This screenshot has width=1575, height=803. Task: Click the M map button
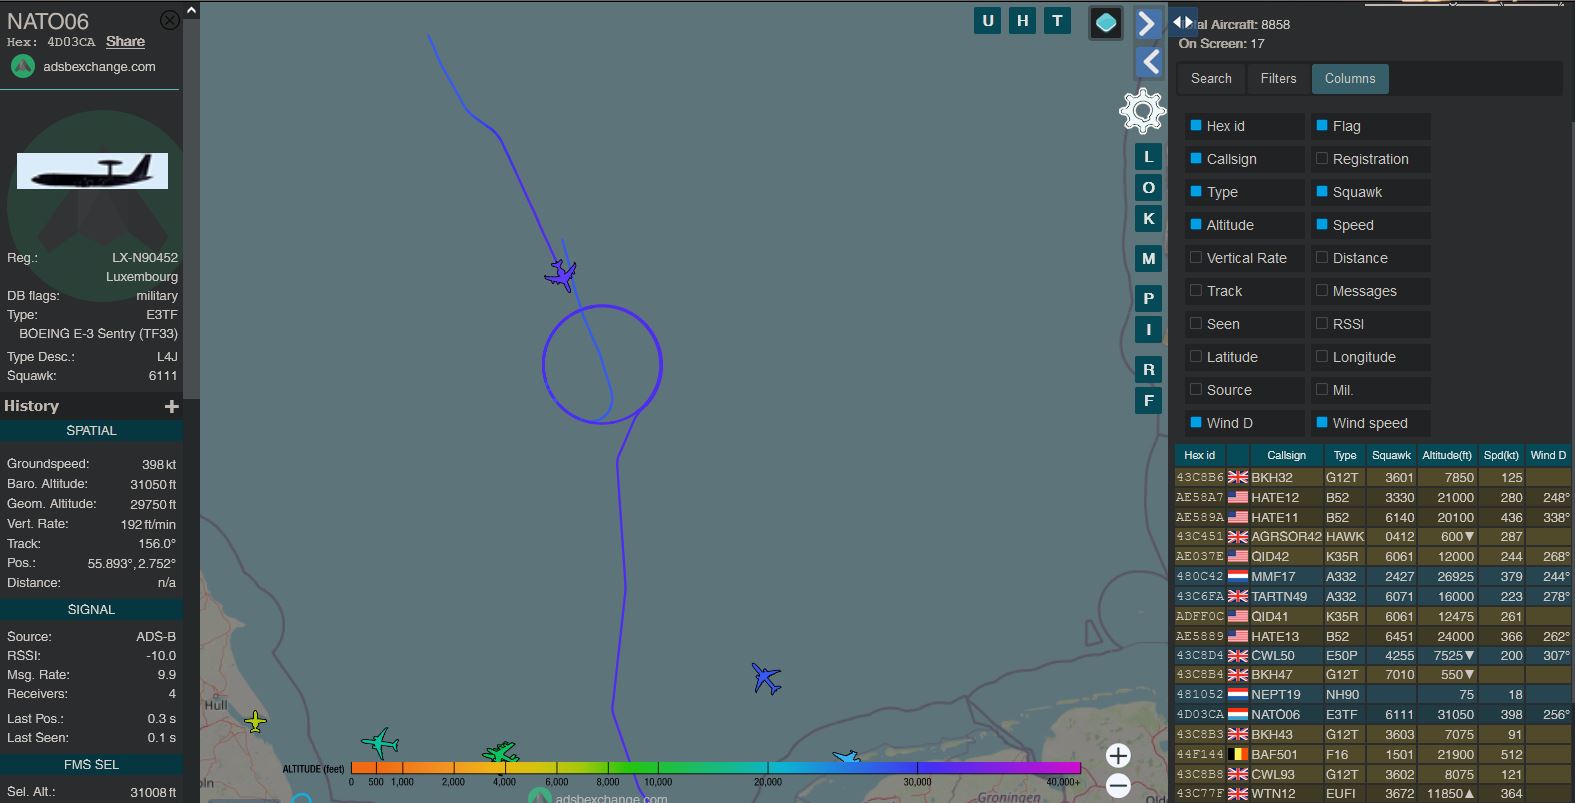pyautogui.click(x=1148, y=259)
